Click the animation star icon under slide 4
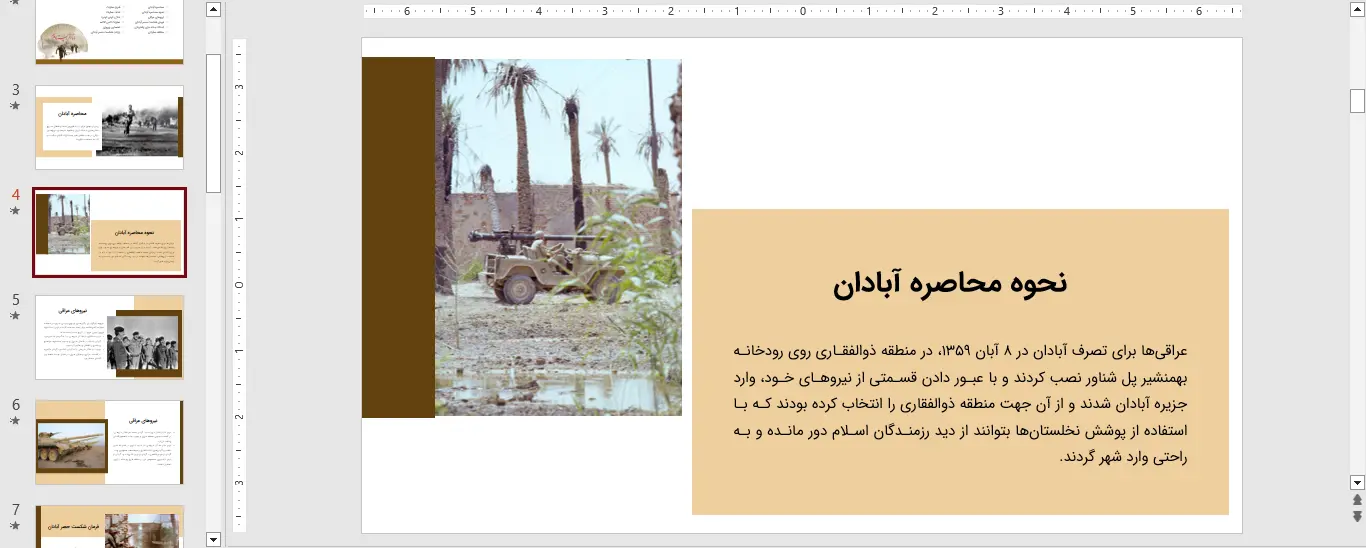 click(16, 211)
